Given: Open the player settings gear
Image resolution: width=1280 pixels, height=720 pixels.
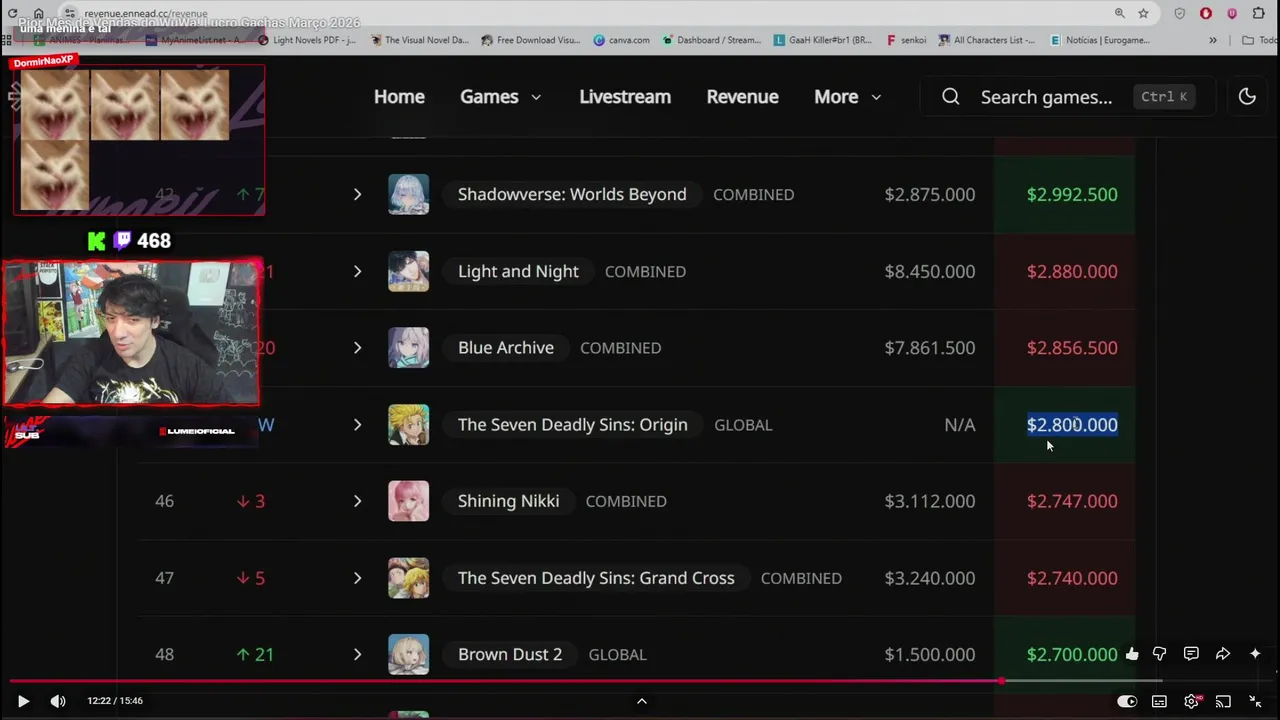Looking at the screenshot, I should [x=1191, y=701].
